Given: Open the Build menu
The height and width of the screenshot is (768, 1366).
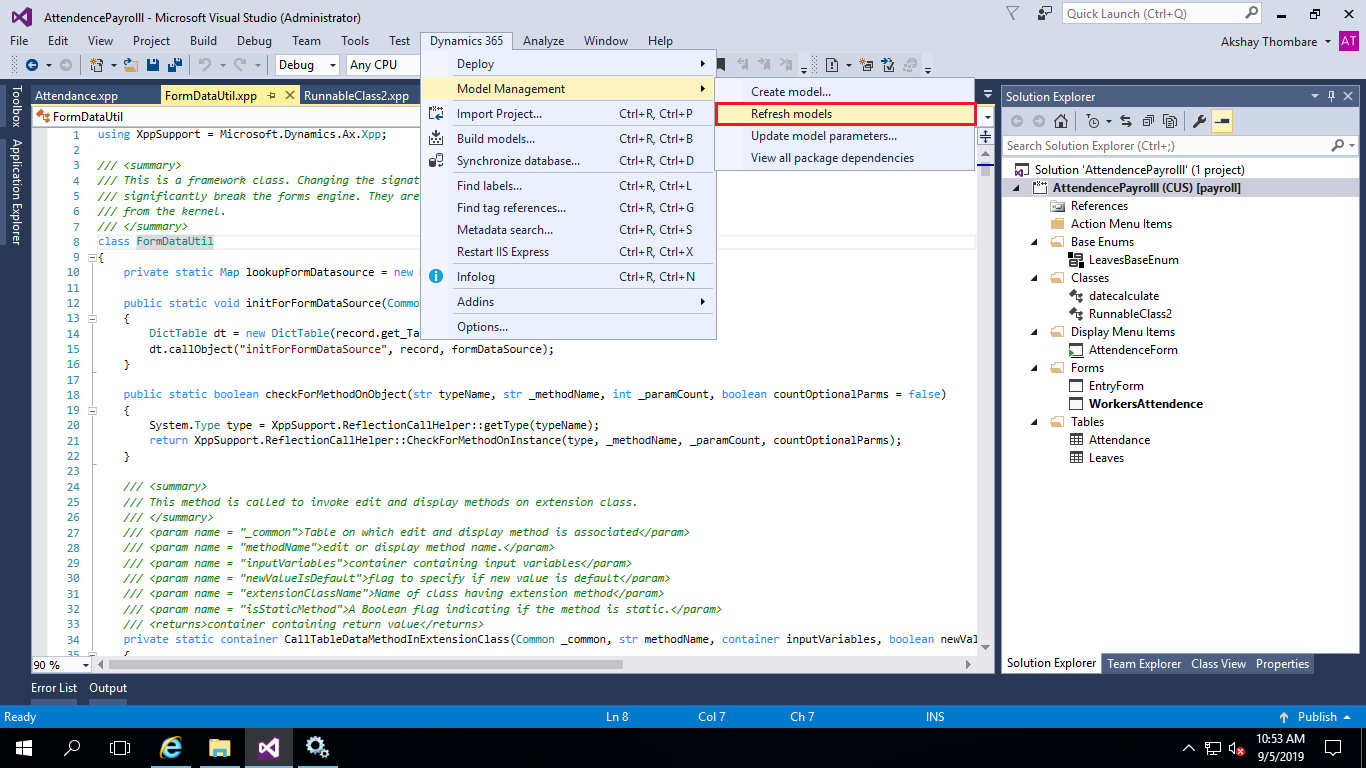Looking at the screenshot, I should [203, 41].
